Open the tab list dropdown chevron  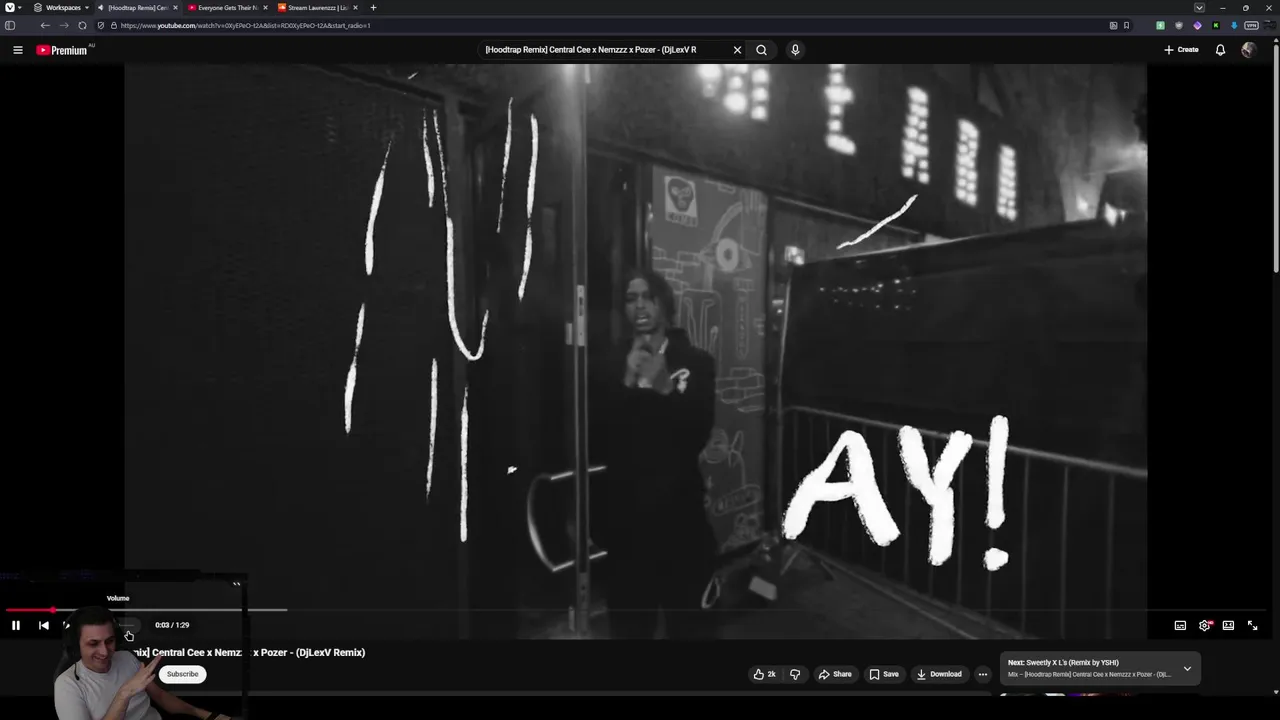pos(1199,7)
